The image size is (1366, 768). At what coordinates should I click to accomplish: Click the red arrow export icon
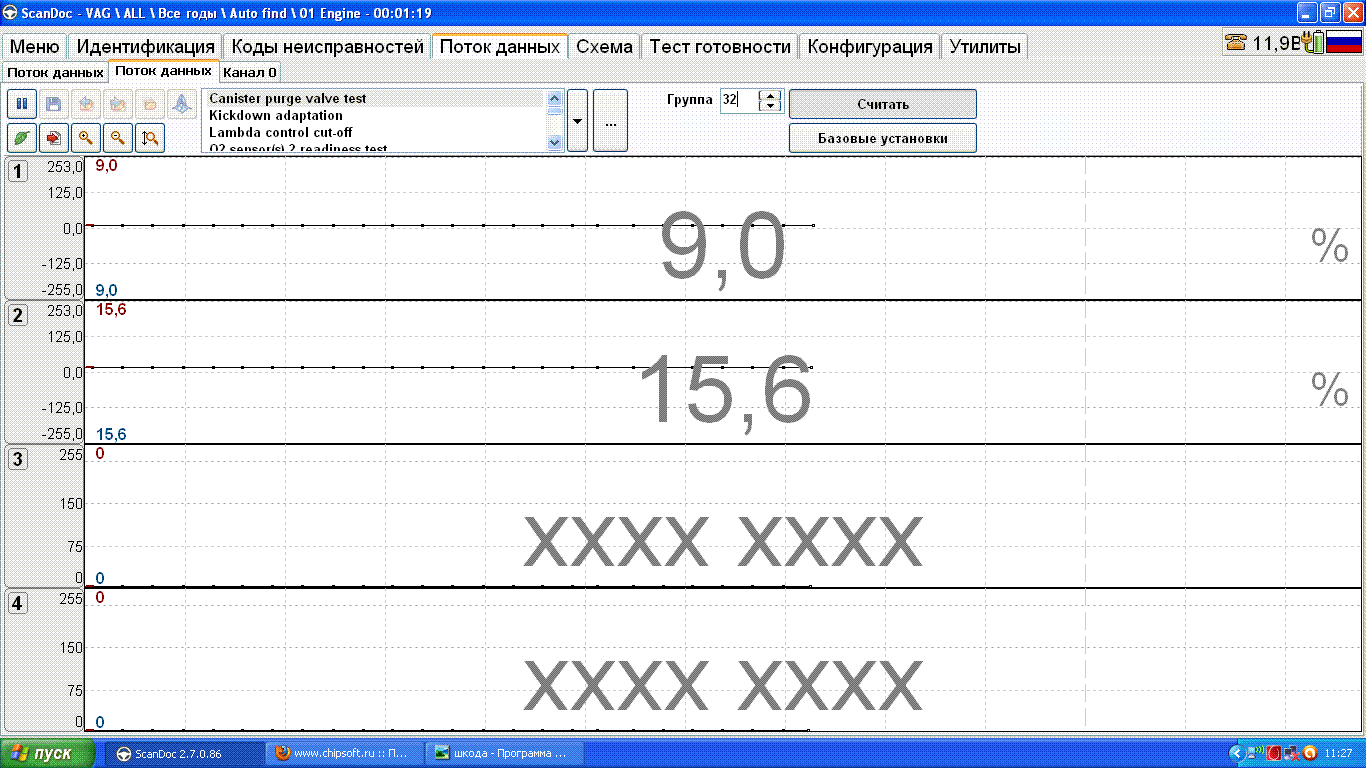coord(54,138)
